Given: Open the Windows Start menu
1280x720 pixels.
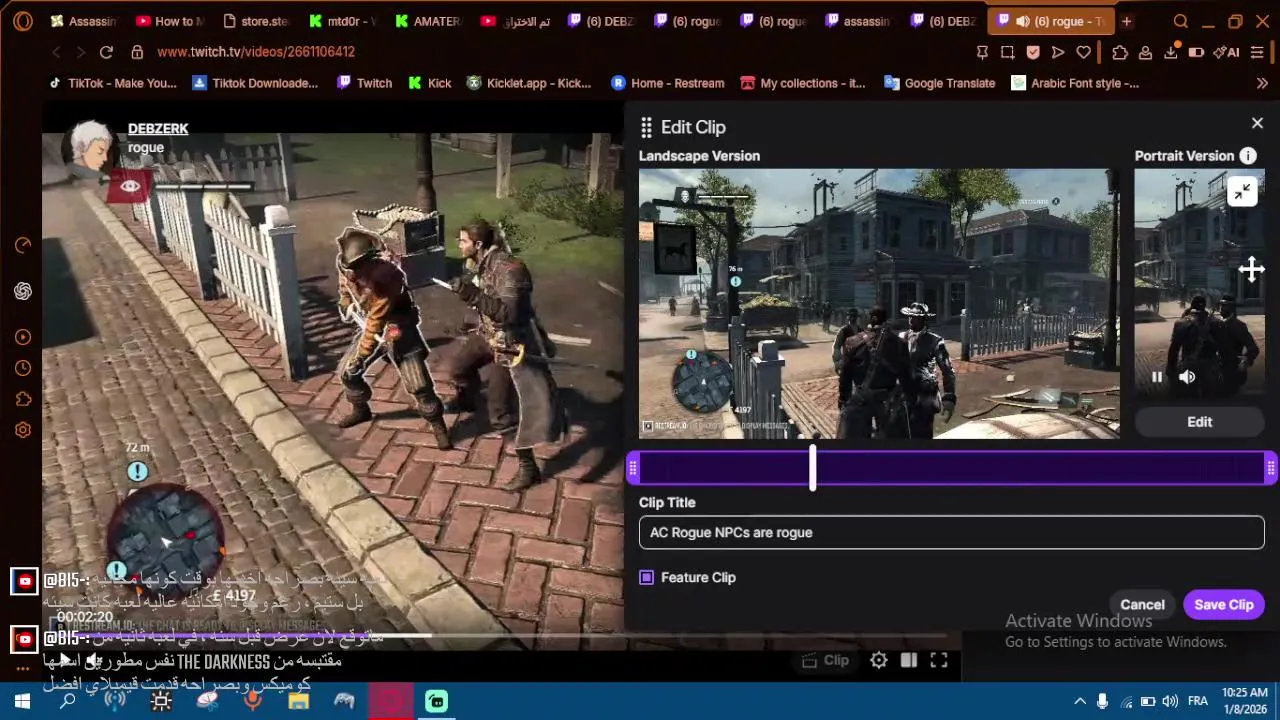Looking at the screenshot, I should 22,701.
